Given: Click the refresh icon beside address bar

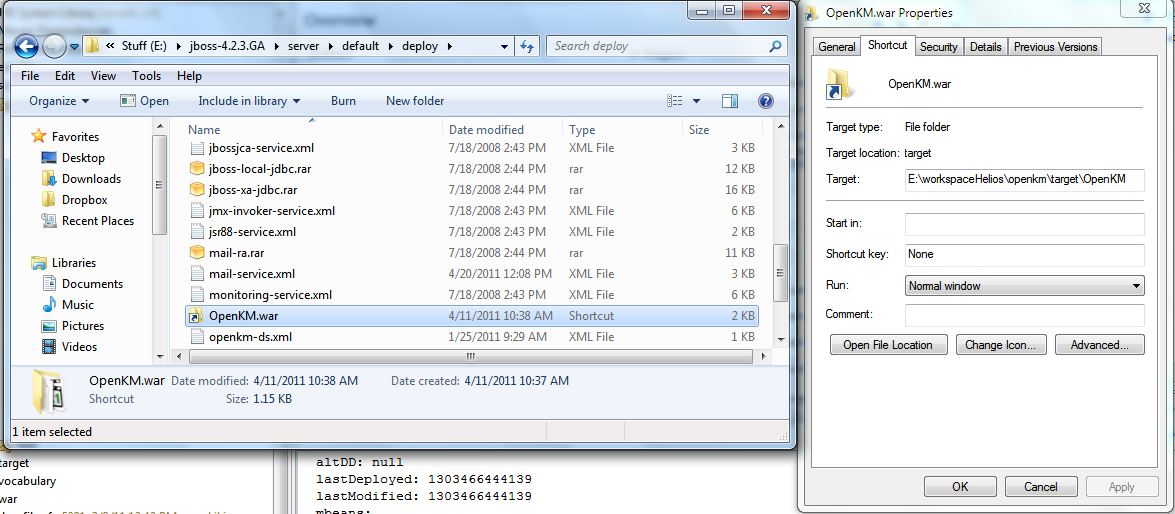Looking at the screenshot, I should [x=529, y=46].
